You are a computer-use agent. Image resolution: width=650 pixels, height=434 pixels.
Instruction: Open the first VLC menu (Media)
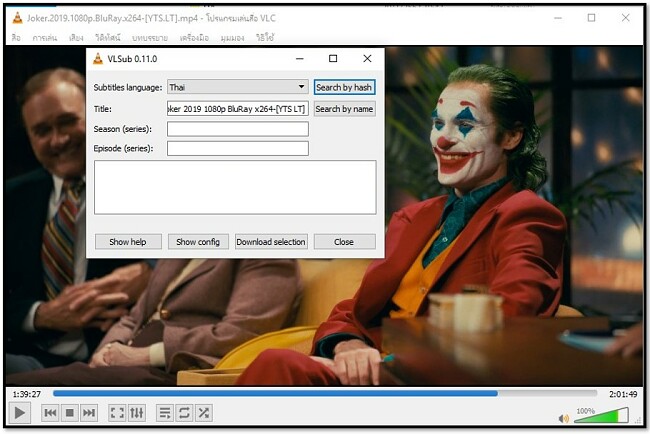click(x=16, y=38)
